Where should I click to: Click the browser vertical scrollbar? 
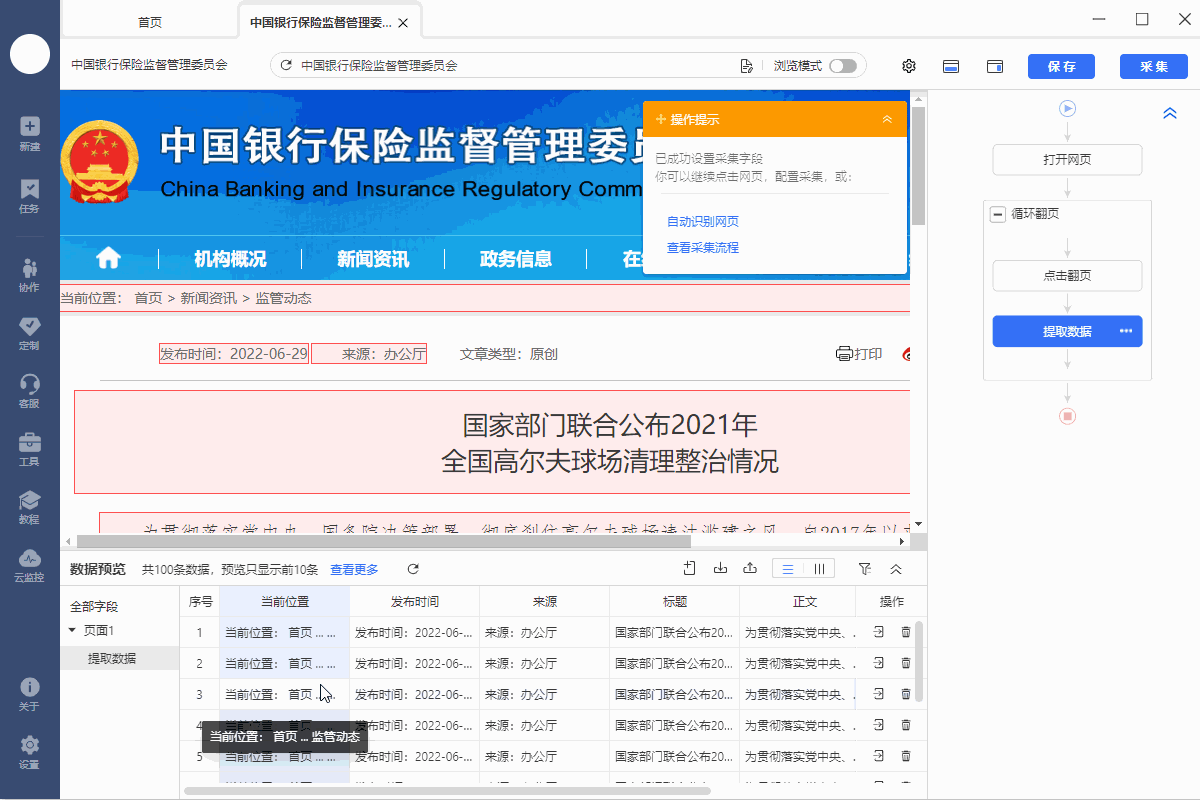pyautogui.click(x=918, y=166)
